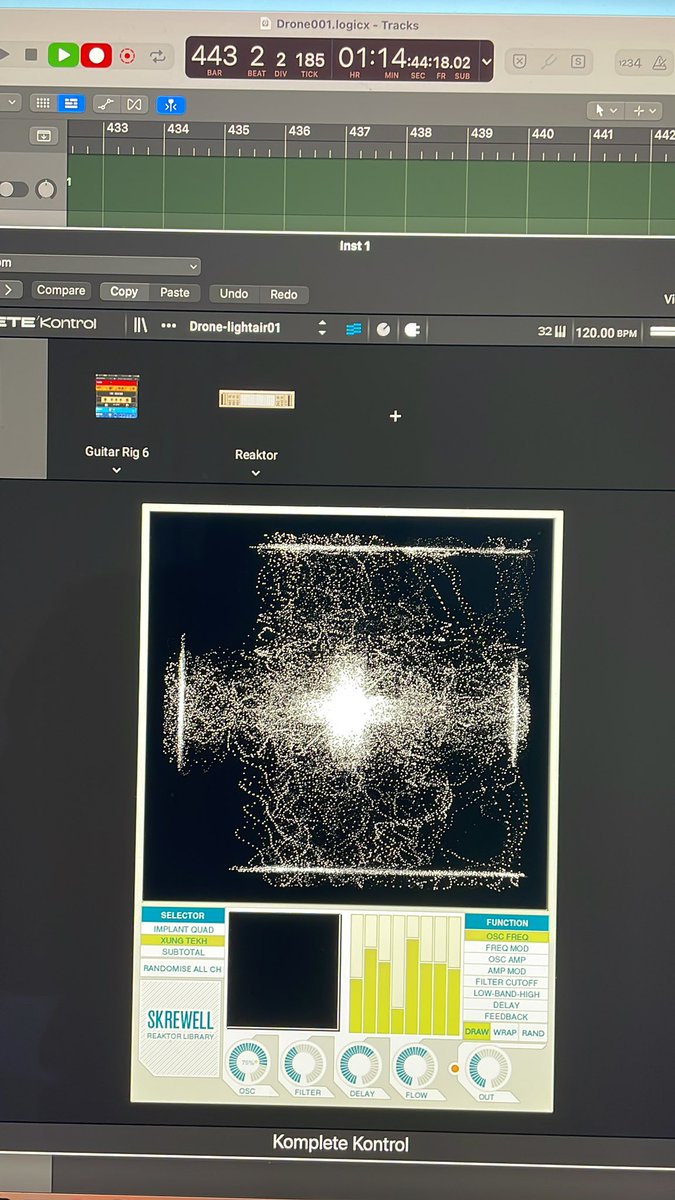This screenshot has height=1200, width=675.
Task: Select FILTER CUTOFF function
Action: pos(507,982)
